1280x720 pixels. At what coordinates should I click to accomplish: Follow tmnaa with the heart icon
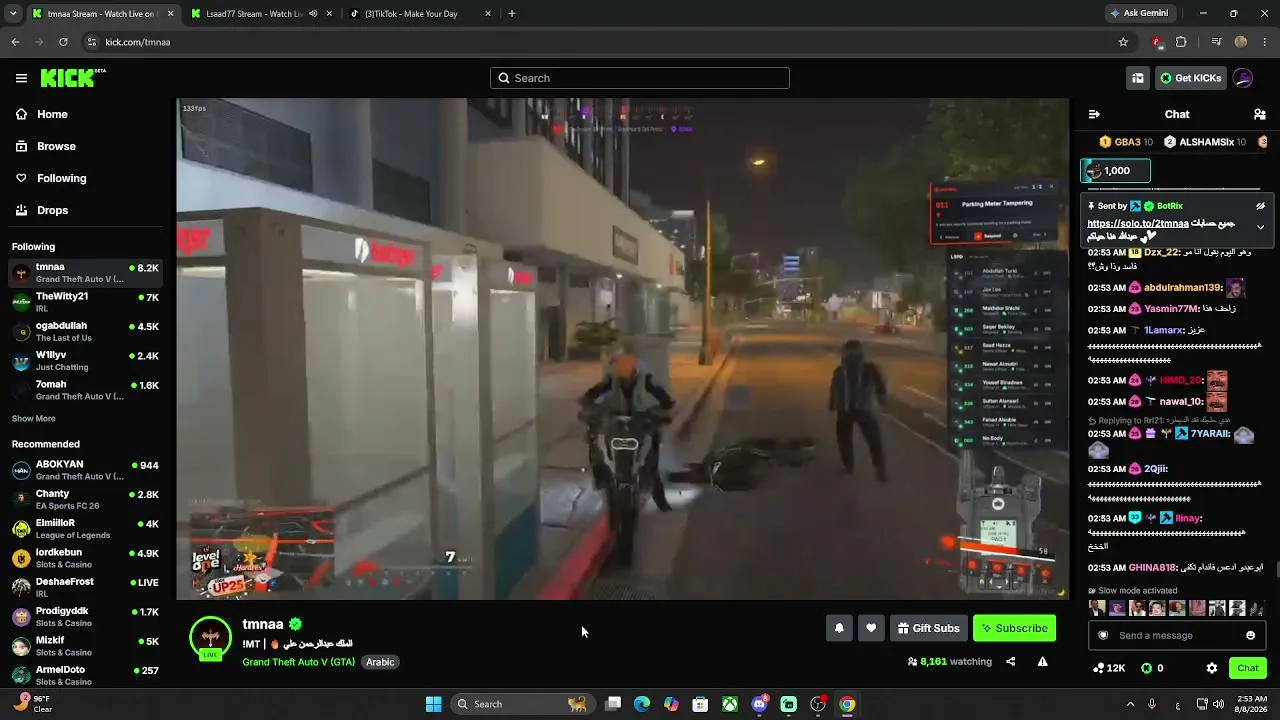click(x=871, y=628)
